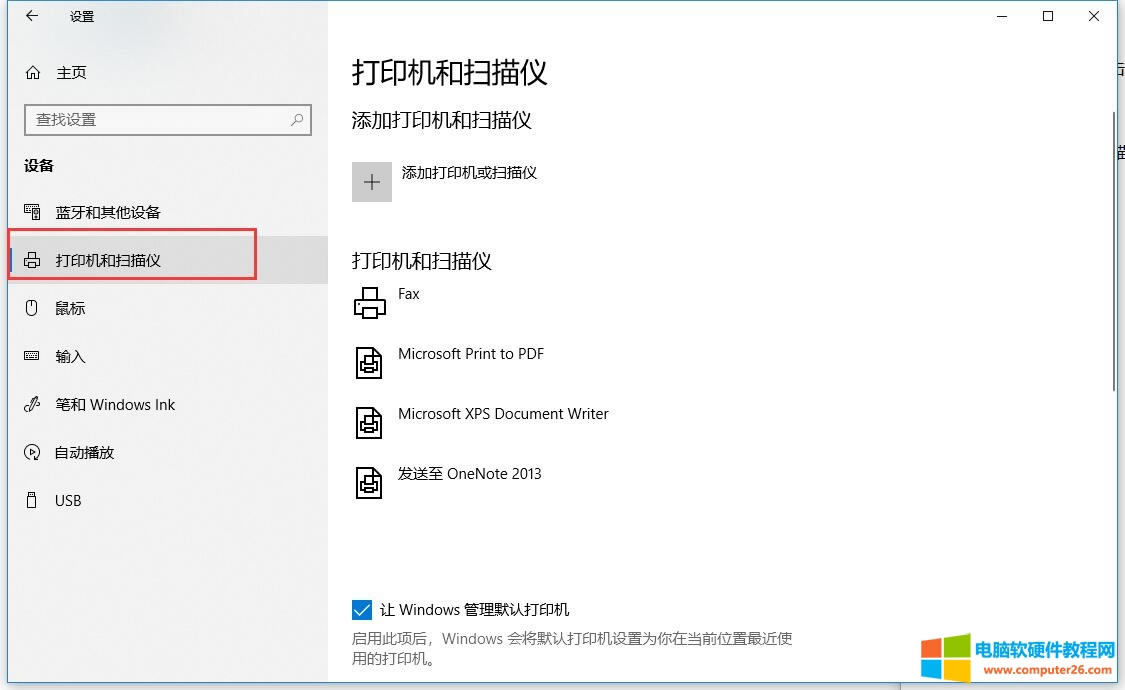Close the 设置 window
The width and height of the screenshot is (1125, 690).
click(1093, 16)
